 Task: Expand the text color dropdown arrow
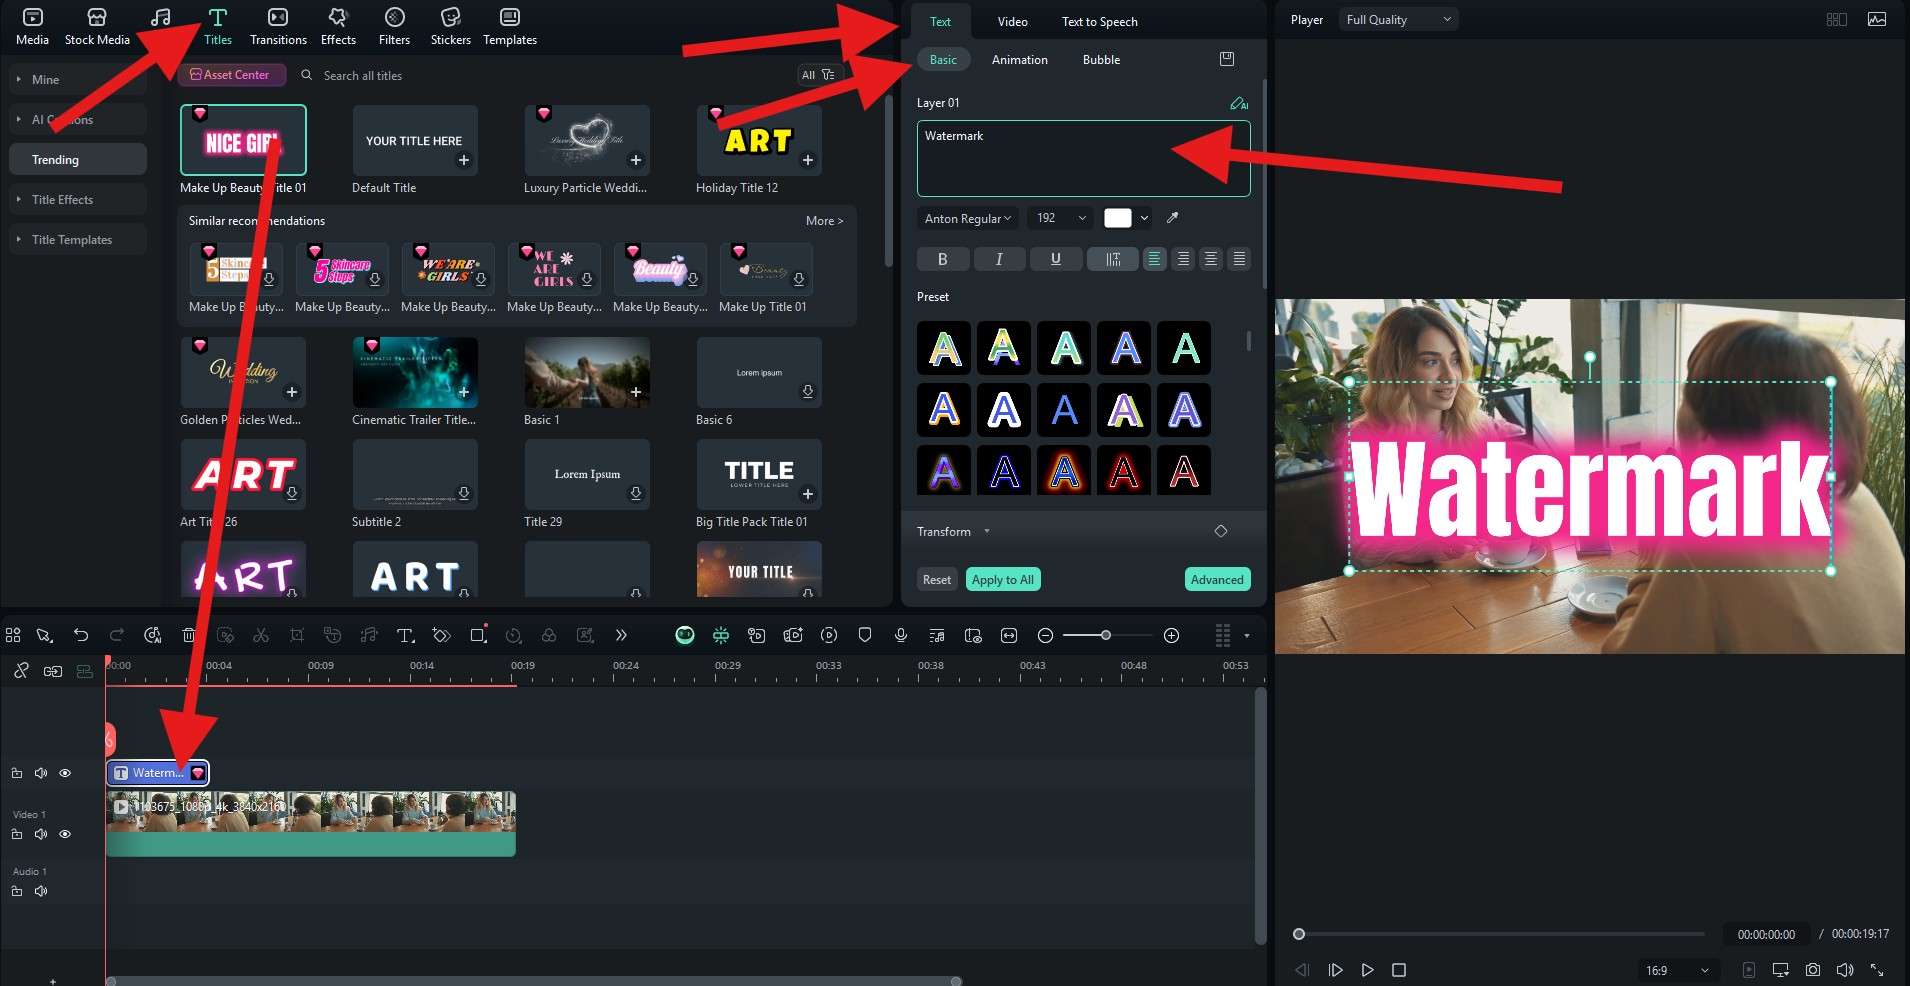pos(1145,218)
